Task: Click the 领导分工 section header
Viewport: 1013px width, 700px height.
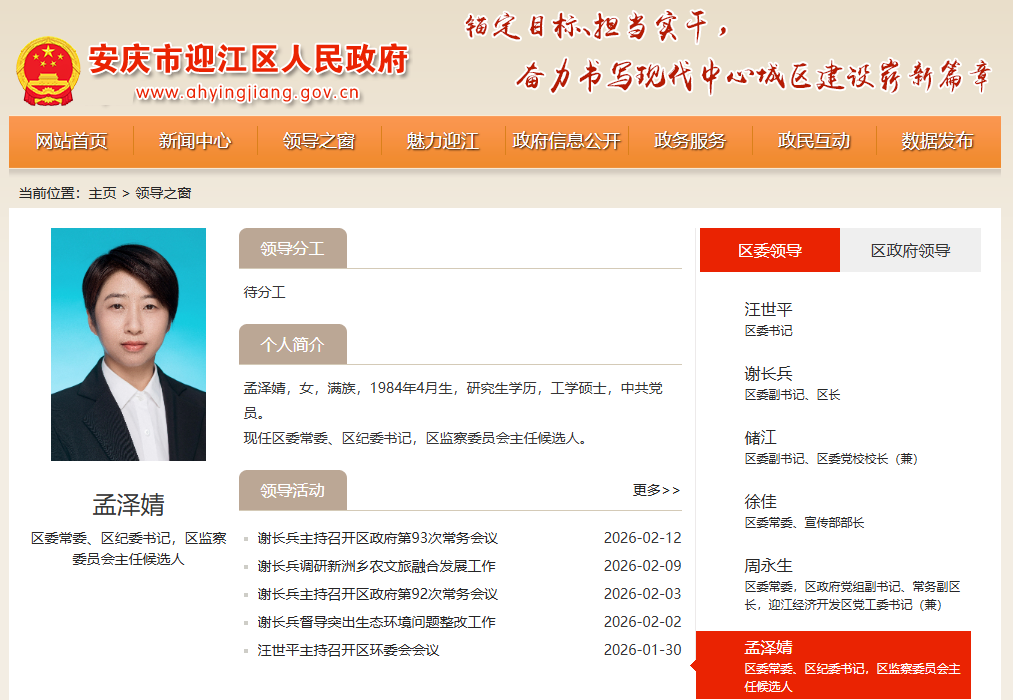Action: click(293, 248)
